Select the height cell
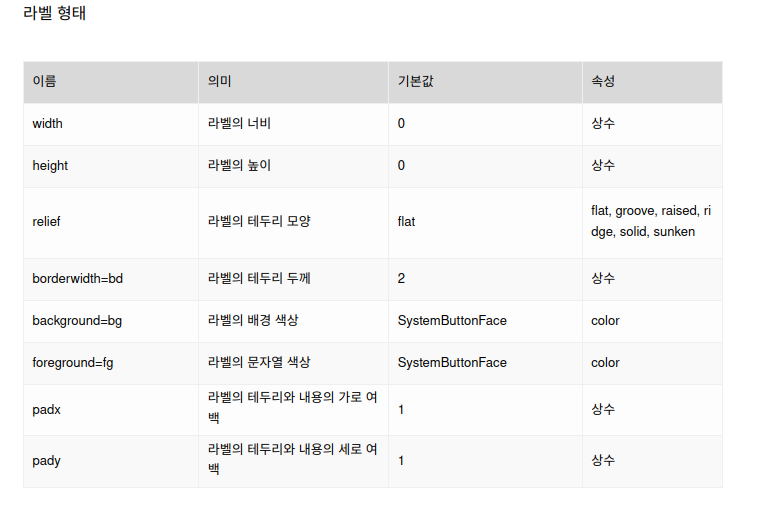This screenshot has width=769, height=508. pos(111,167)
